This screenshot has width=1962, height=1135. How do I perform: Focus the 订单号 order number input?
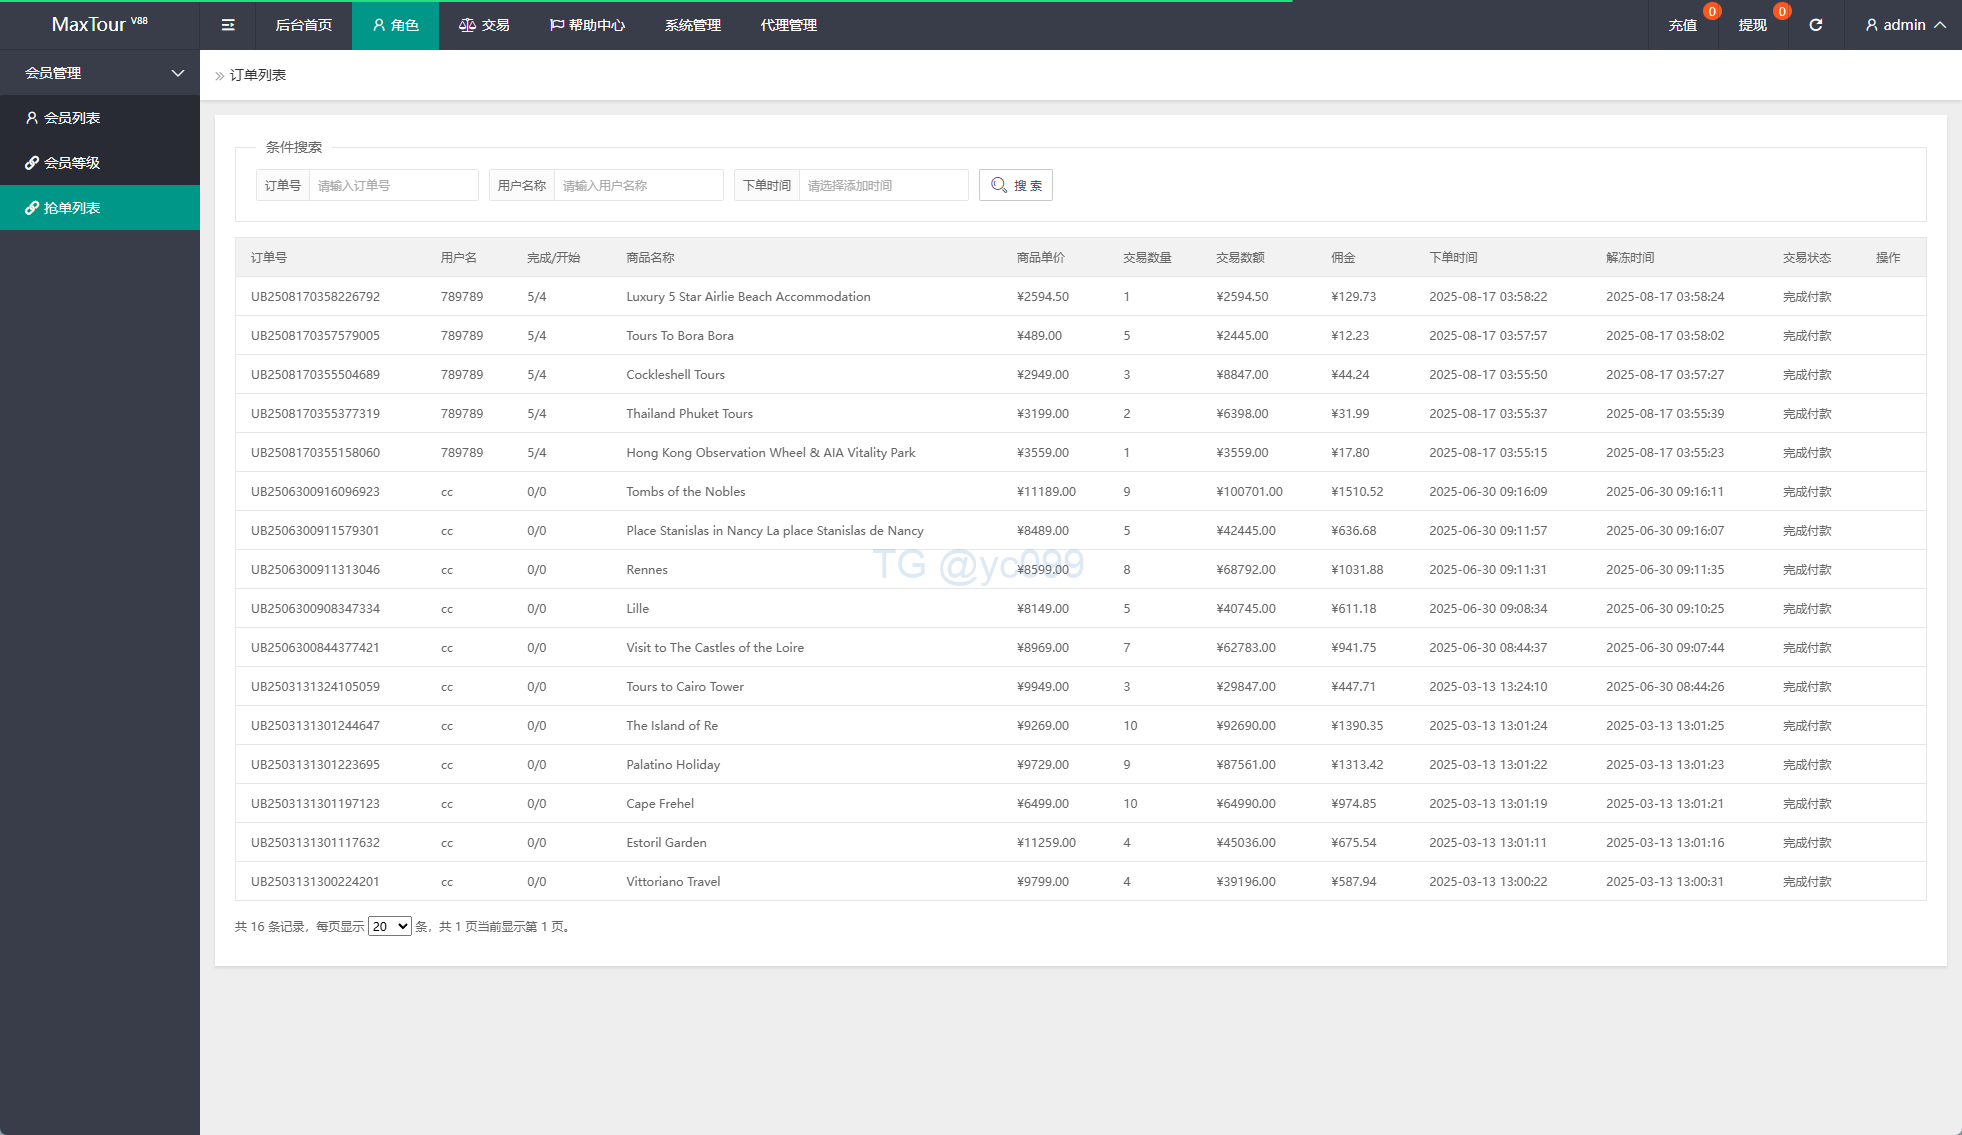click(x=393, y=185)
